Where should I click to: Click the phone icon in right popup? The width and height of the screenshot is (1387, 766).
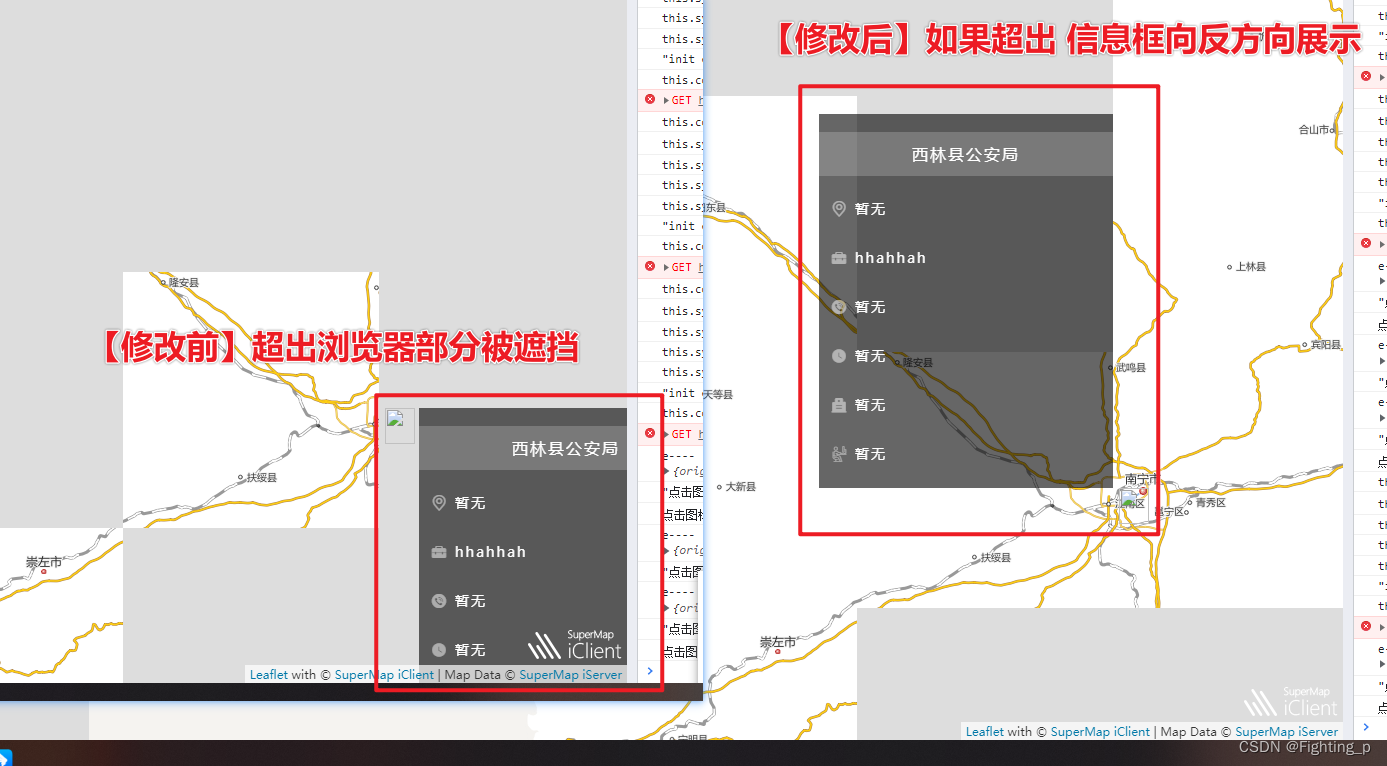pyautogui.click(x=839, y=307)
